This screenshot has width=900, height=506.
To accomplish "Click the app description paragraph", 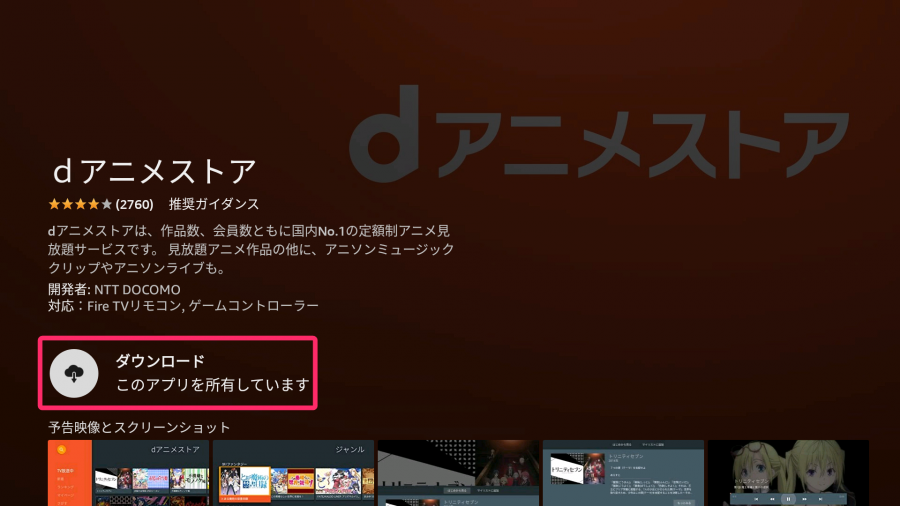I will click(251, 249).
